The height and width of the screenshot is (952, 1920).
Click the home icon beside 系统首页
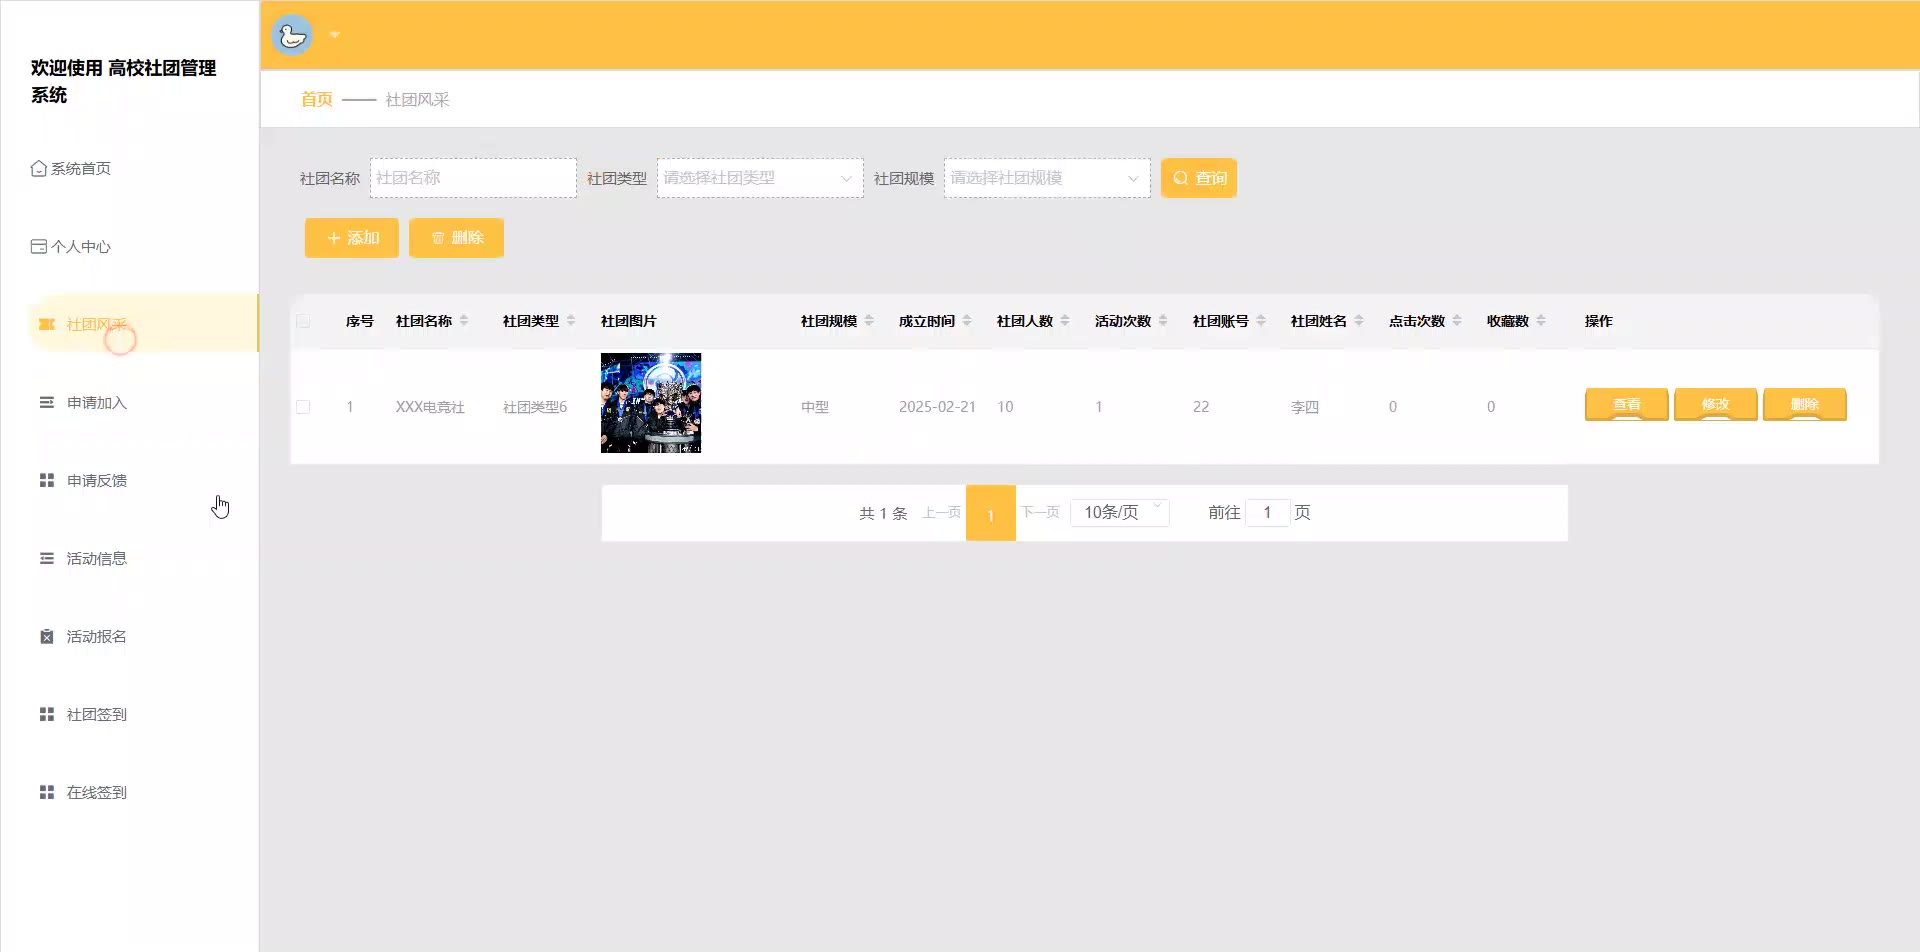[38, 169]
